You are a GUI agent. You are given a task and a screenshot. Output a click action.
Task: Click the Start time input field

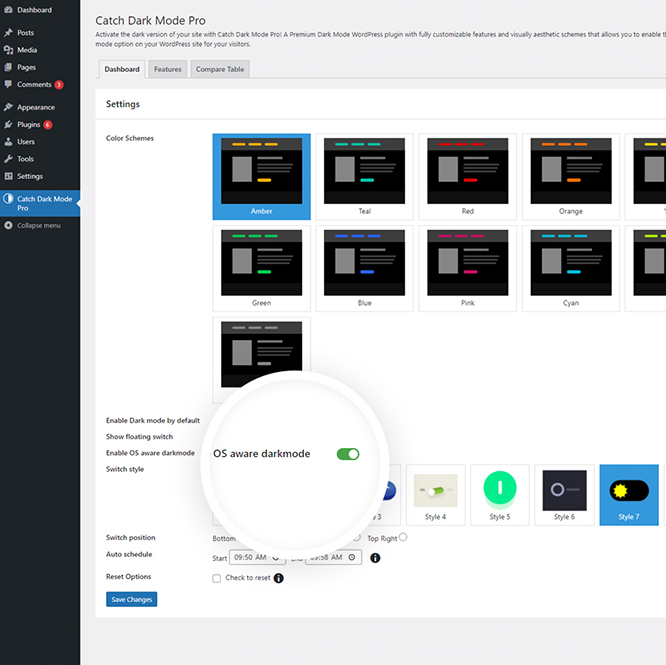coord(257,557)
